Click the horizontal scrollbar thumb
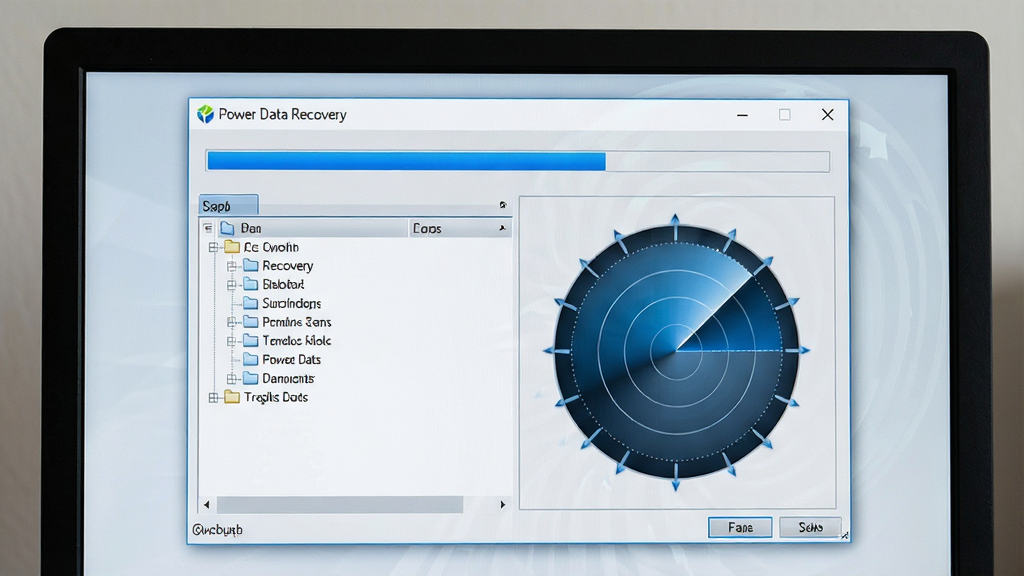 pos(340,504)
